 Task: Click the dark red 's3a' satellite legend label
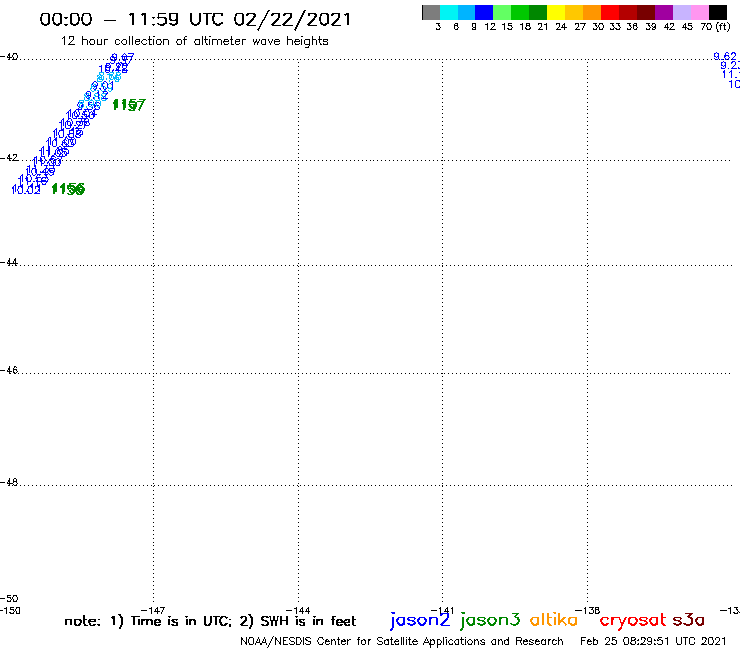pyautogui.click(x=689, y=620)
